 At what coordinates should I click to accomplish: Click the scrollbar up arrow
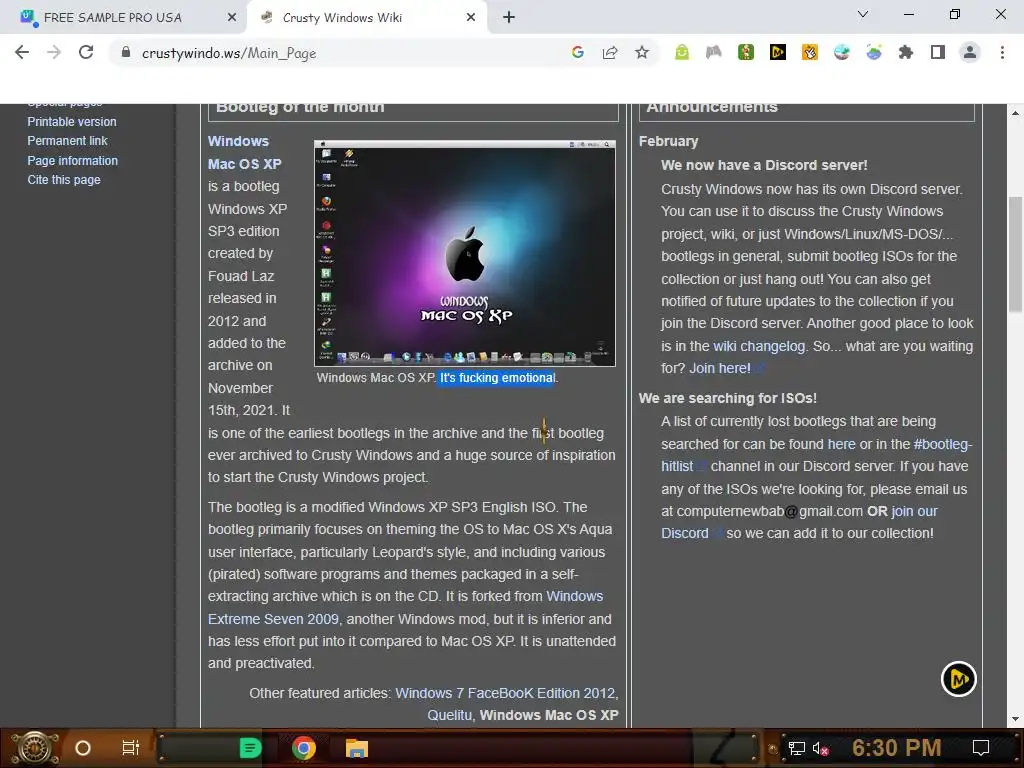[x=1015, y=112]
